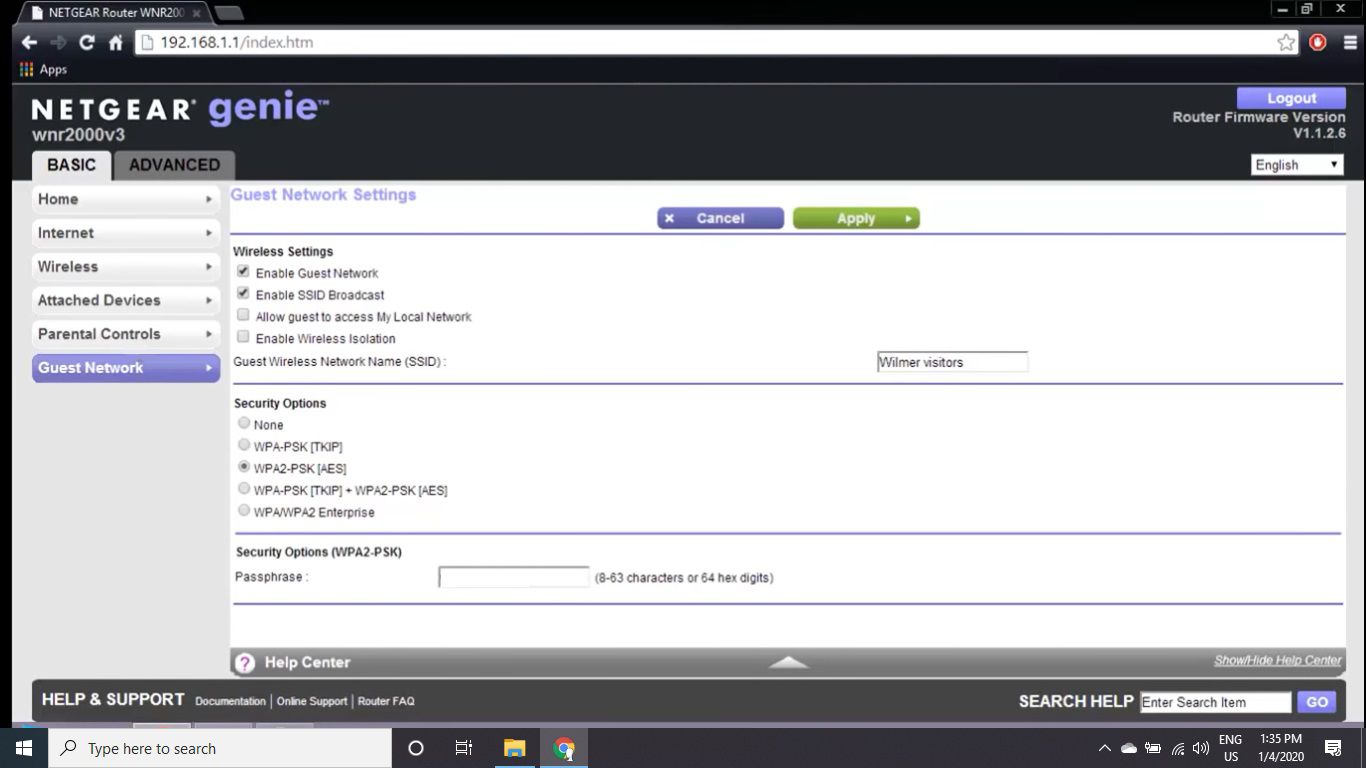Check Allow guest to access My Local Network
1366x768 pixels.
click(x=243, y=316)
